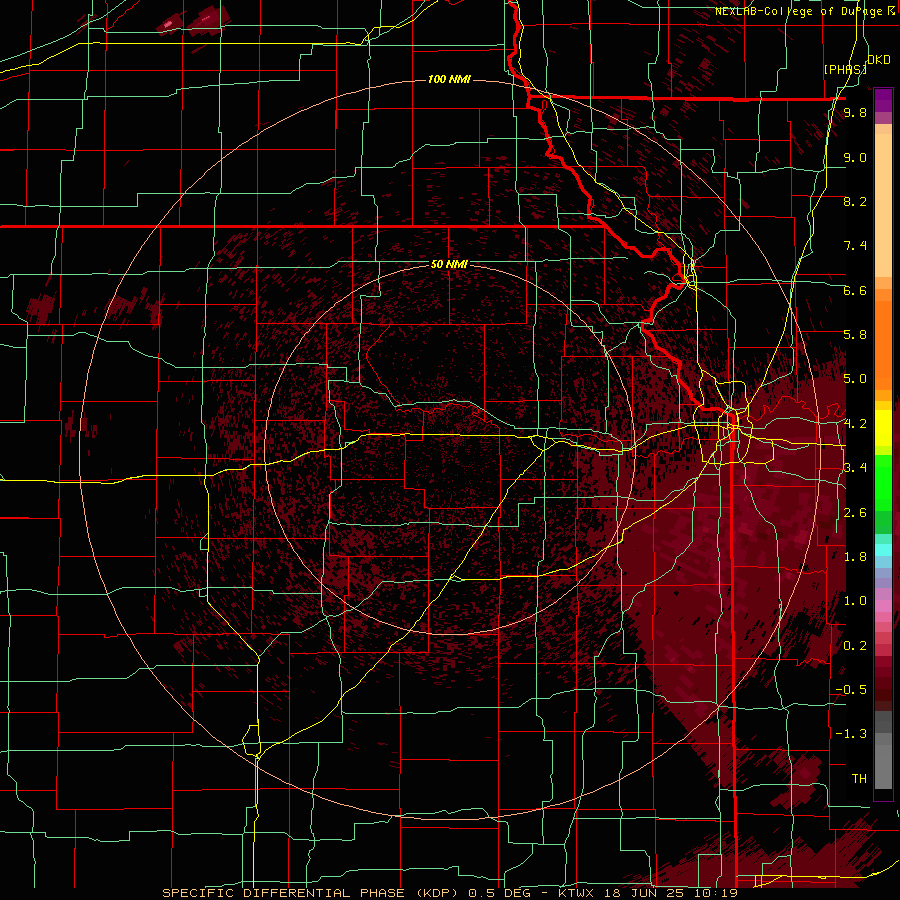Viewport: 900px width, 900px height.
Task: Click the 5.8 value on the scale
Action: point(855,335)
